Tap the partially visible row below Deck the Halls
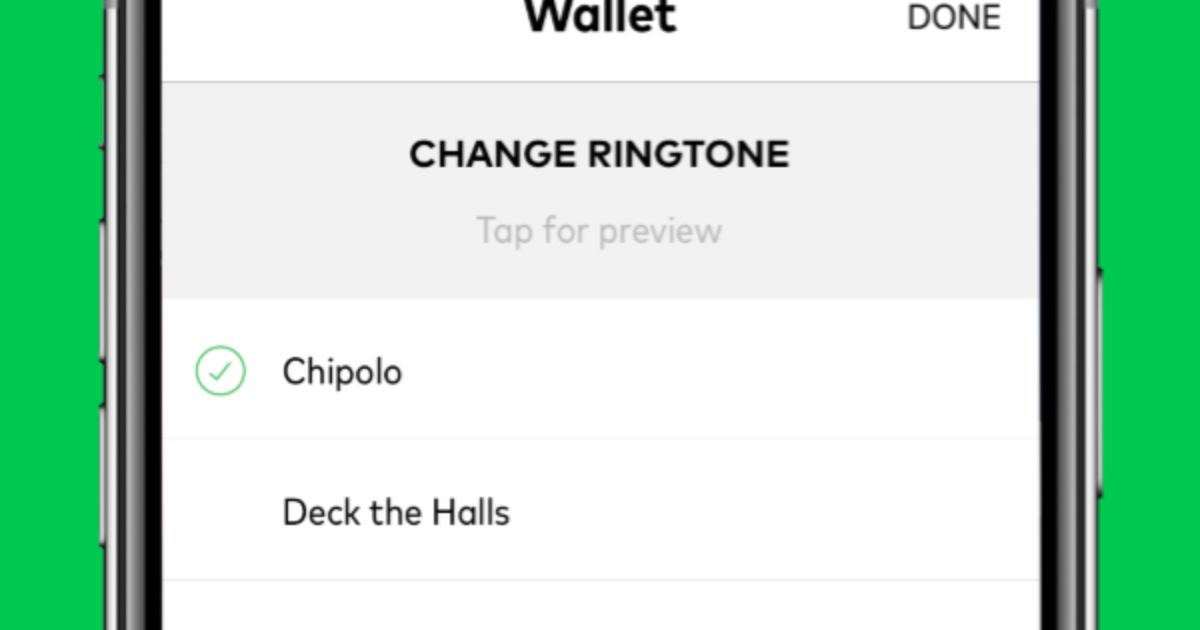This screenshot has height=630, width=1200. [600, 606]
